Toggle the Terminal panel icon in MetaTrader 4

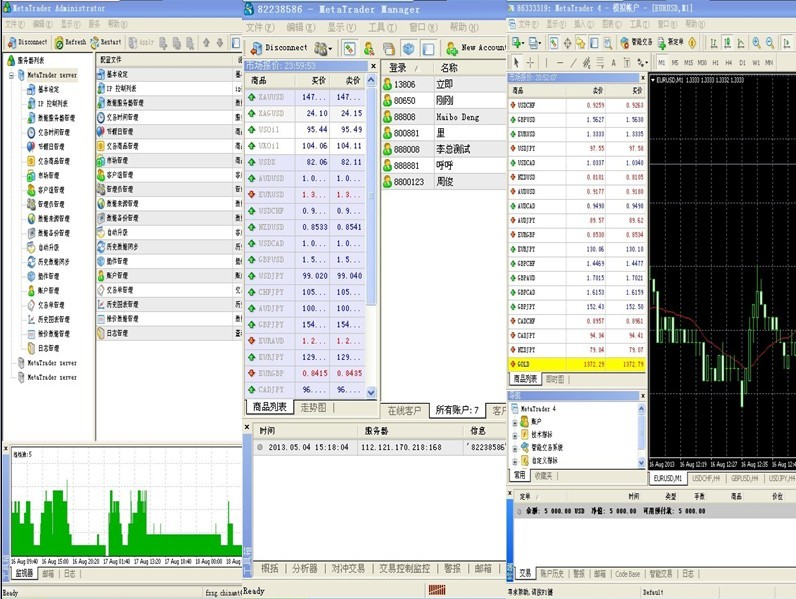594,43
